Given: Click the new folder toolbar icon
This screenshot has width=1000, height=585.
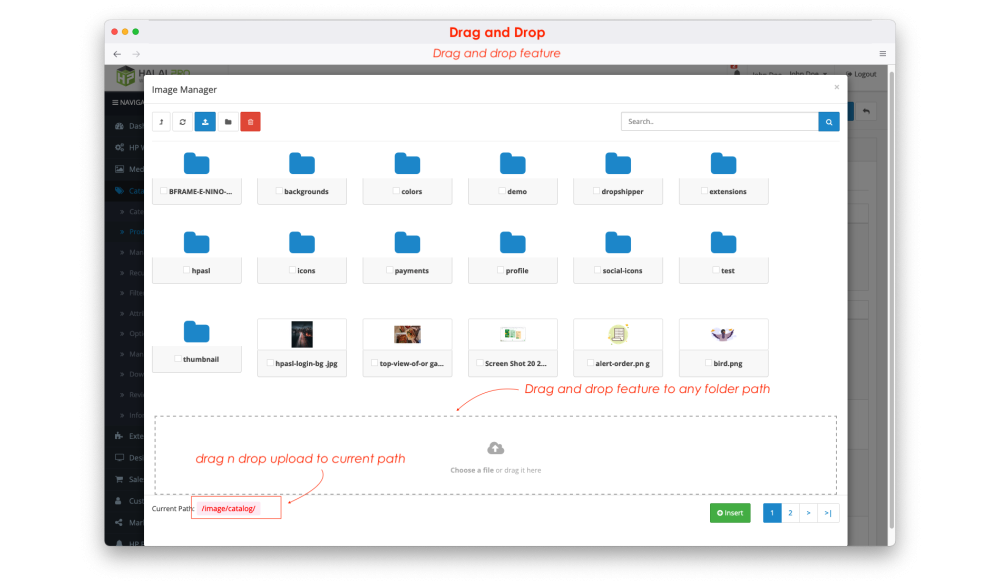Looking at the screenshot, I should 228,122.
